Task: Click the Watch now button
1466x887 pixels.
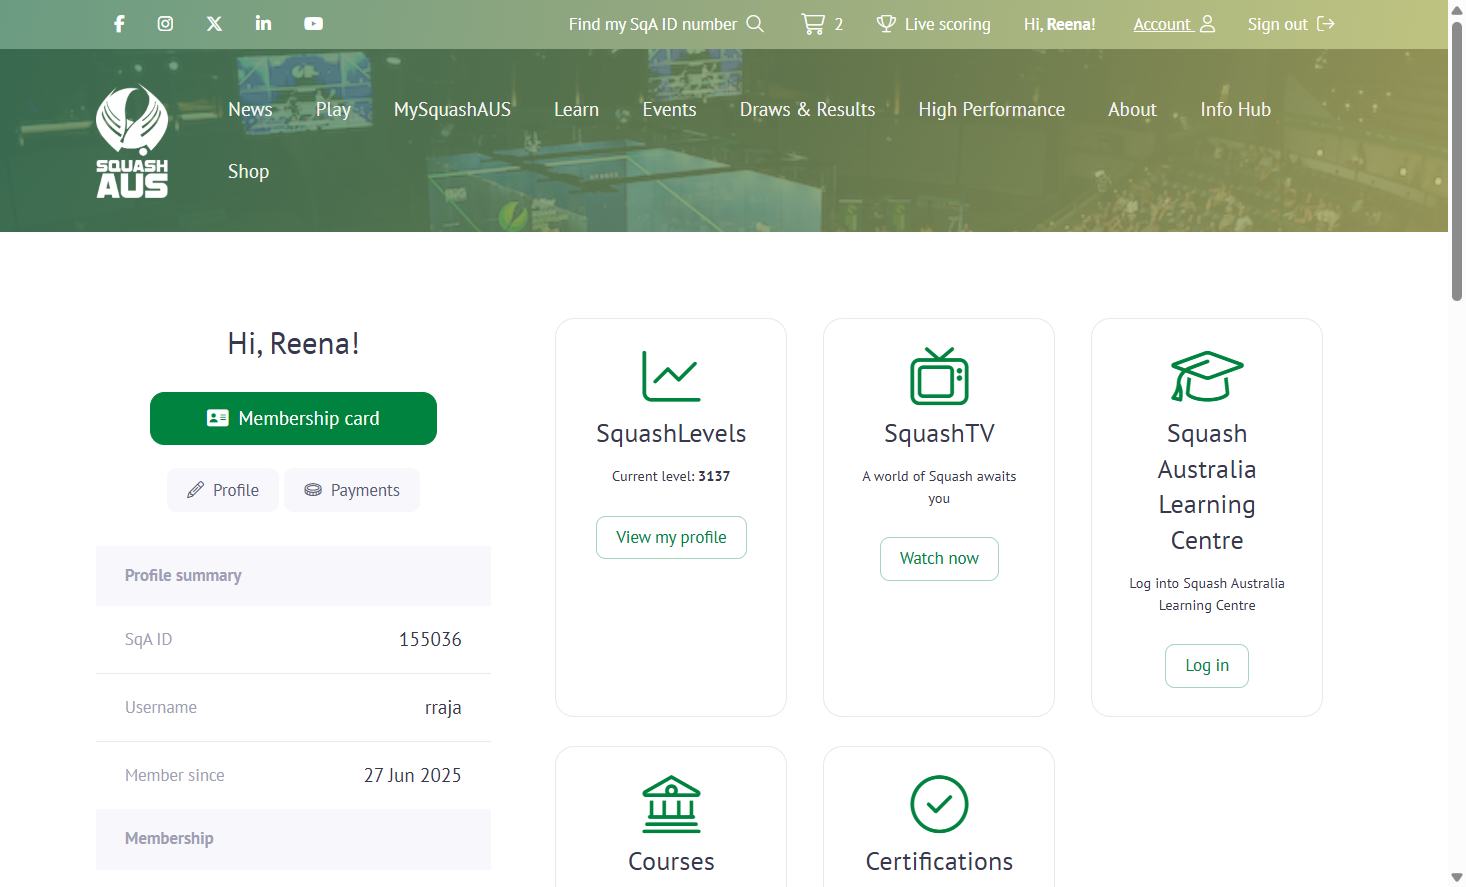Action: (939, 559)
